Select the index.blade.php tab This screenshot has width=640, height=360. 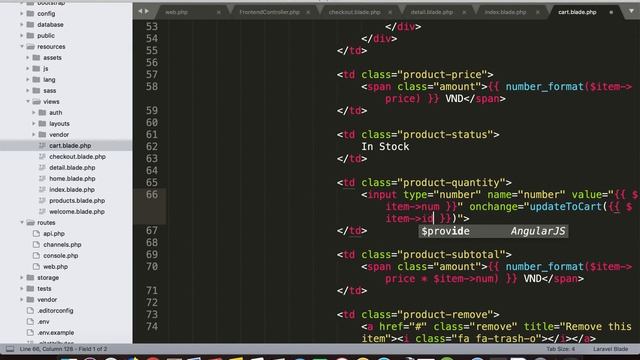pos(505,12)
